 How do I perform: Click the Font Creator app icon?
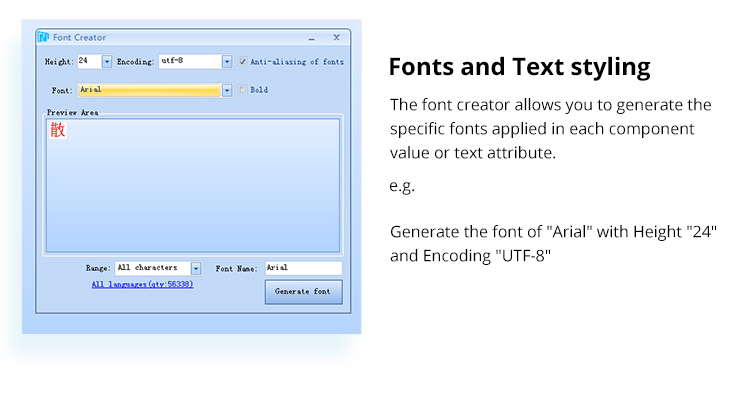(44, 37)
